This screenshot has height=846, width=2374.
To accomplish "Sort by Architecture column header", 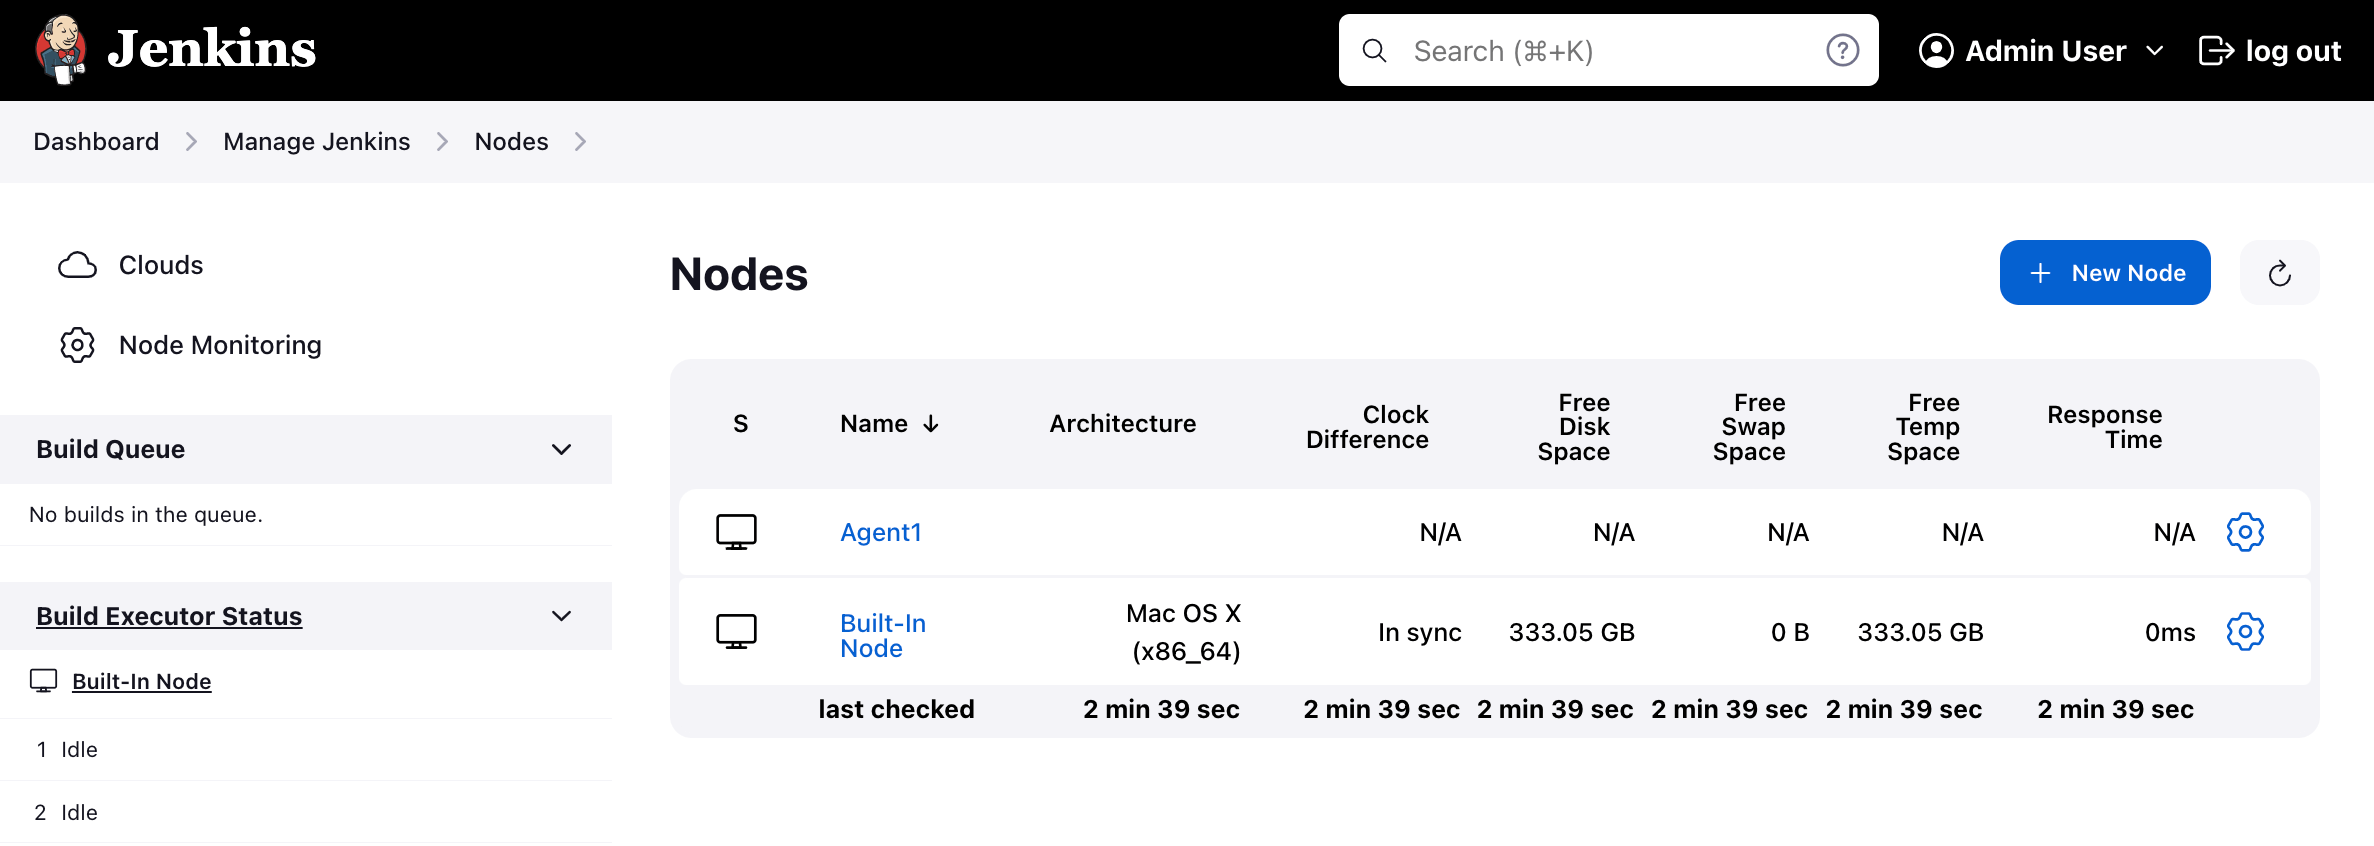I will tap(1122, 424).
